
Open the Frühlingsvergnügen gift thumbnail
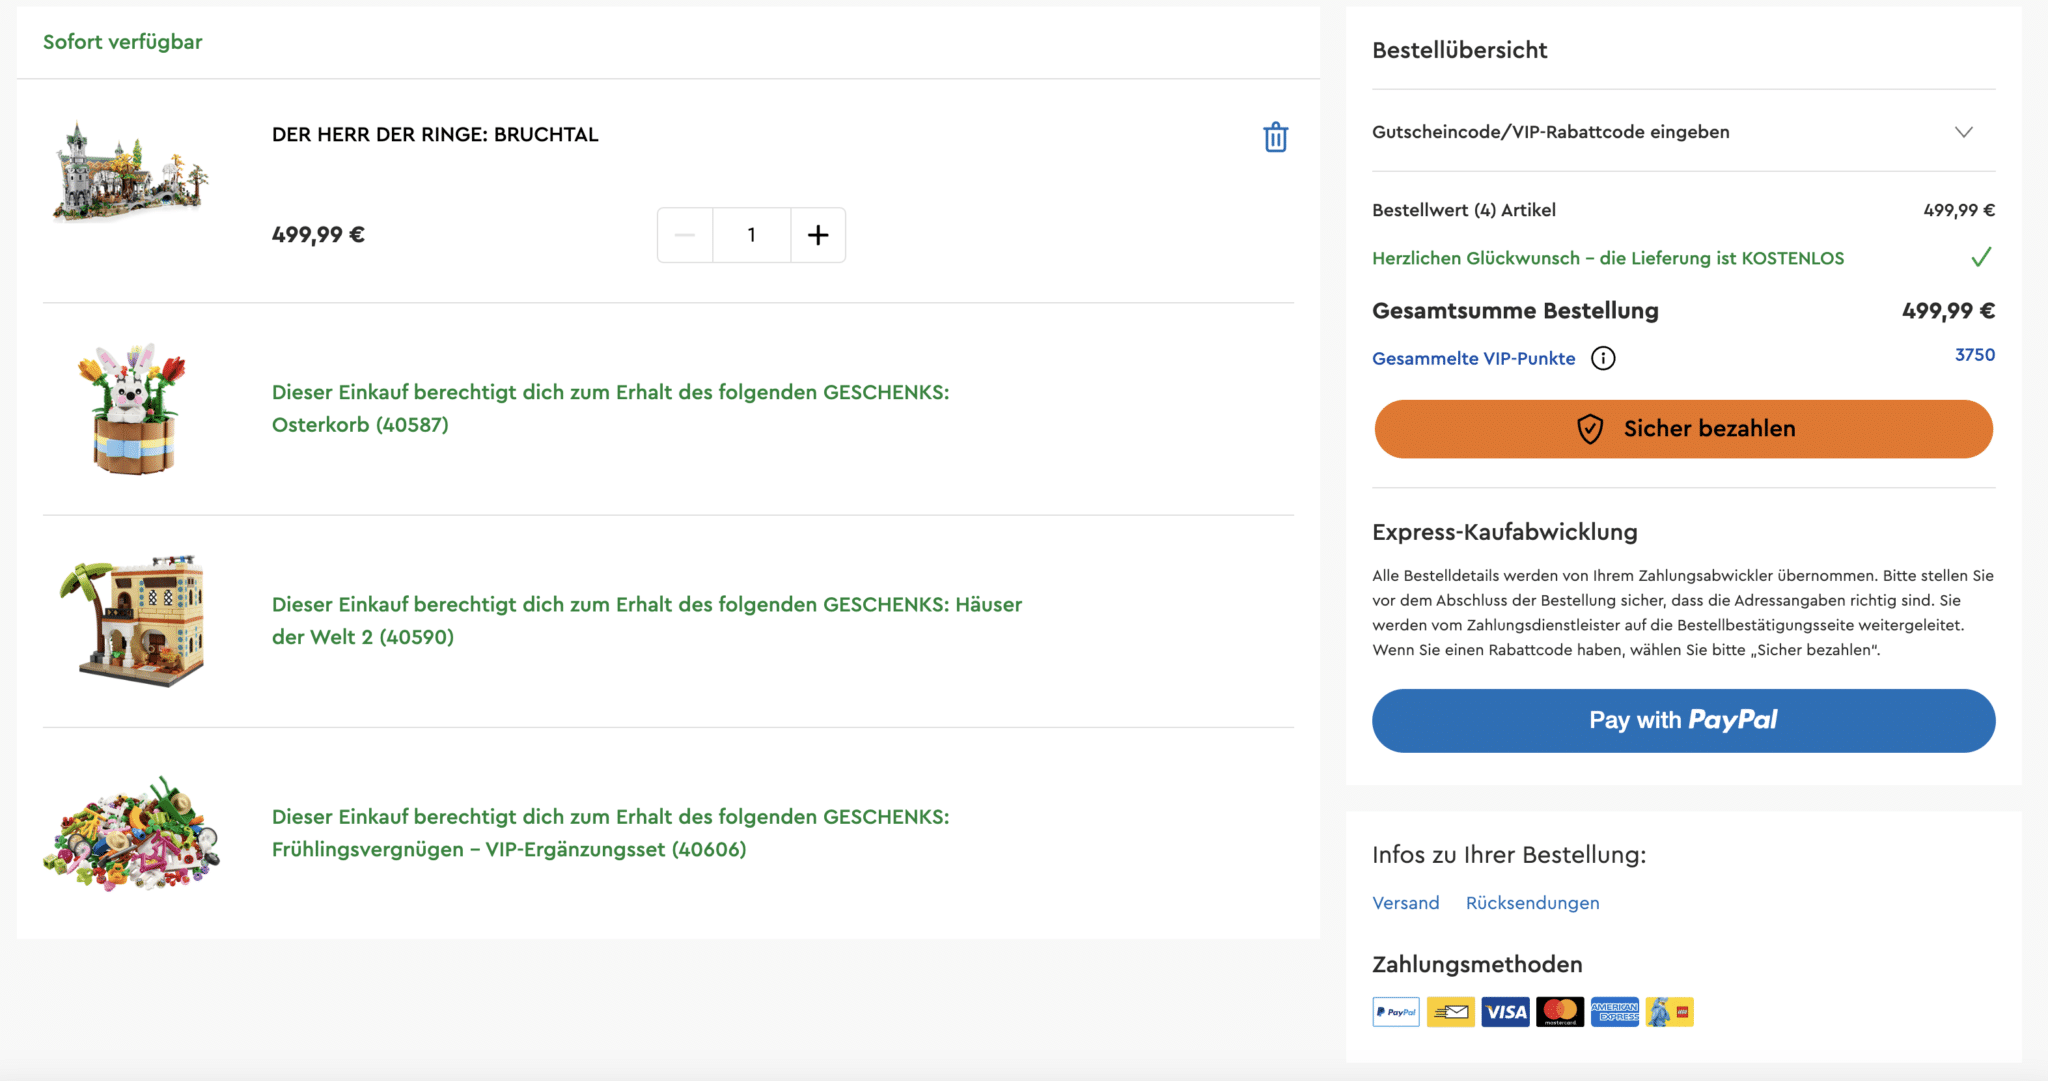pyautogui.click(x=131, y=833)
